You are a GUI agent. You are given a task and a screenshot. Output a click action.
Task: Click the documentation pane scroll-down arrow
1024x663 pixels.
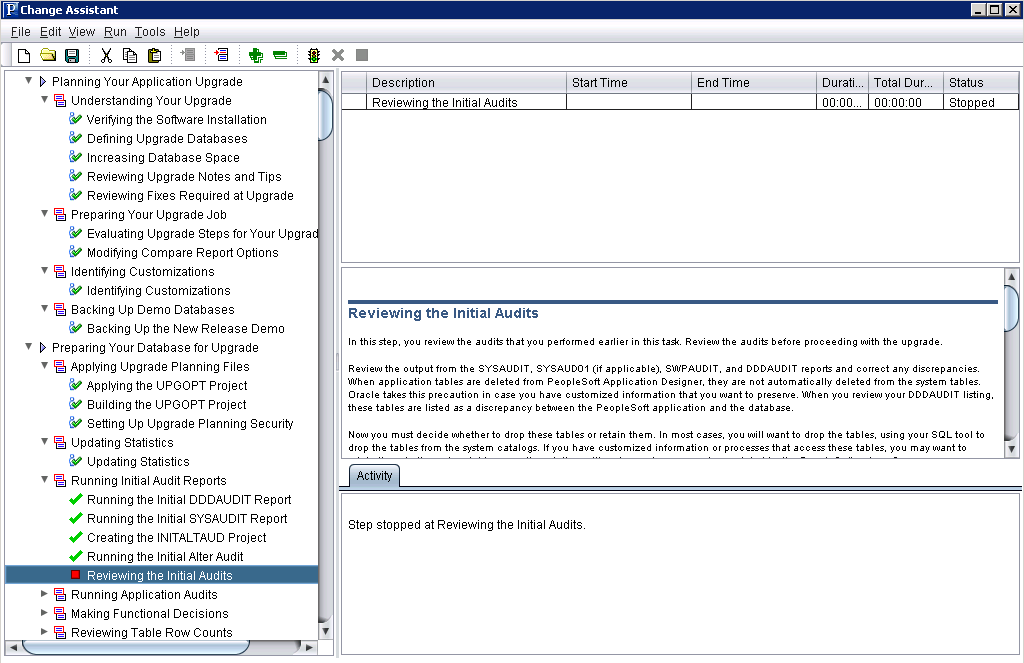1012,449
